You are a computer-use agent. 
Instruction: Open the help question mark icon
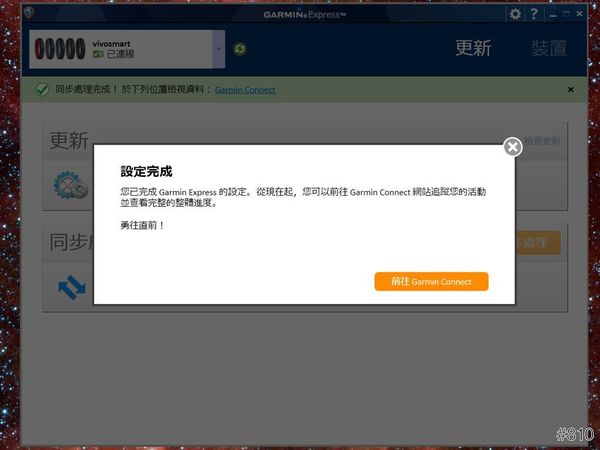[534, 14]
